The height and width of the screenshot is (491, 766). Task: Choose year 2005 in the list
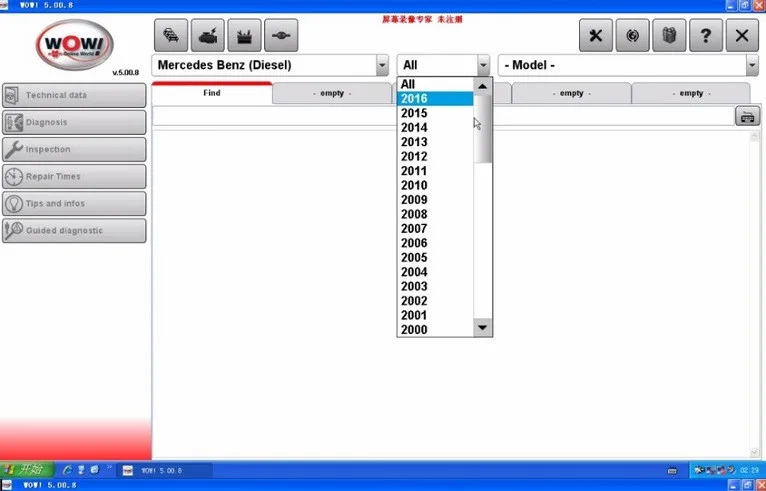click(435, 257)
